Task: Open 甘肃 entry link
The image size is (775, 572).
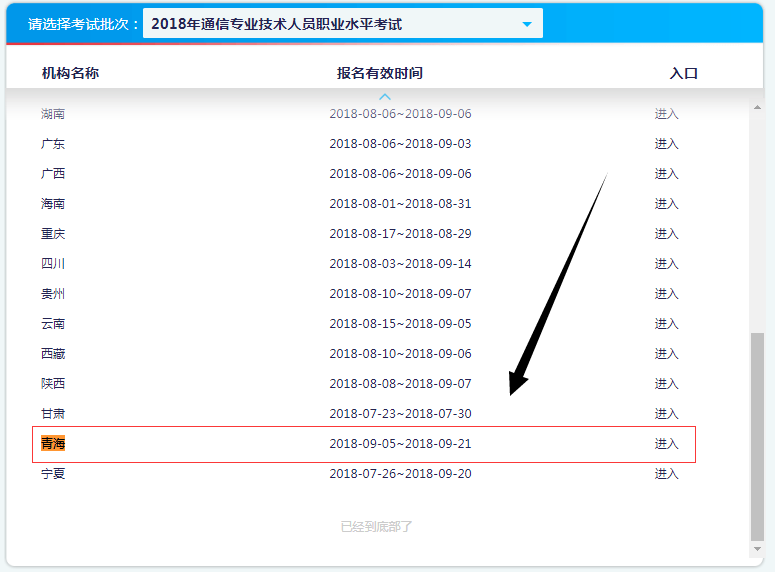Action: (x=666, y=414)
